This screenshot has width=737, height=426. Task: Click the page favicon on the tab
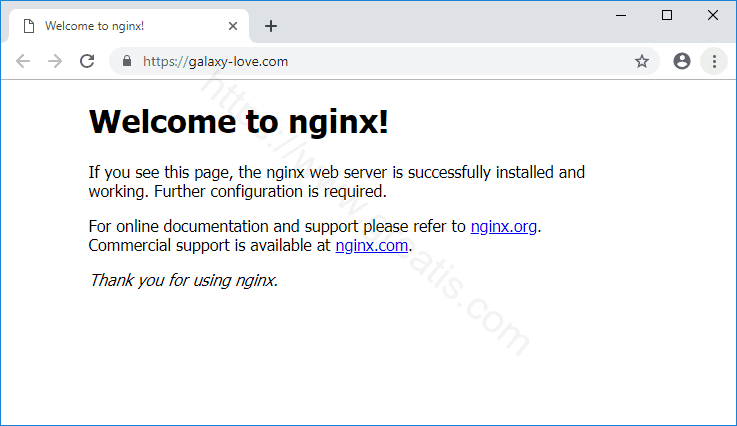(x=28, y=26)
